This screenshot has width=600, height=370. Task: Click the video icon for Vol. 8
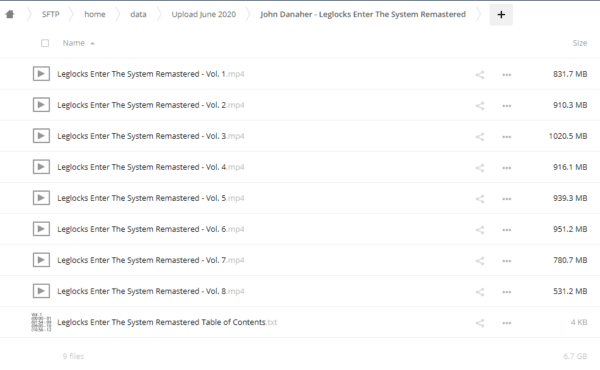tap(41, 291)
